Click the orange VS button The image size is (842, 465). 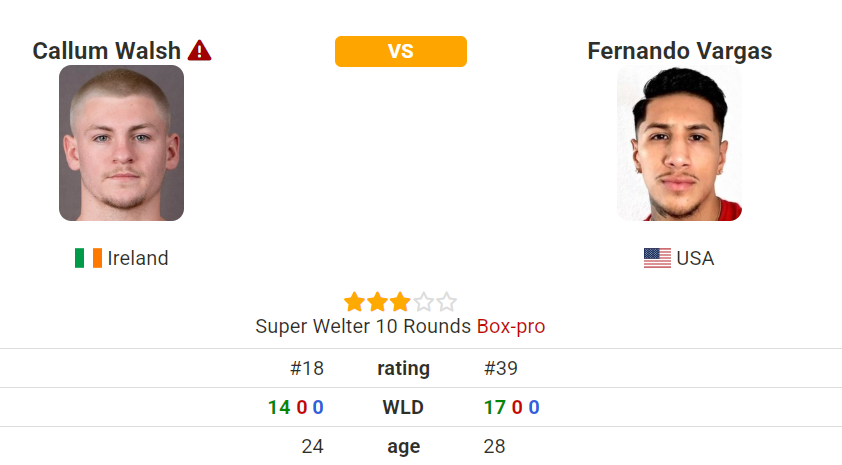point(401,52)
